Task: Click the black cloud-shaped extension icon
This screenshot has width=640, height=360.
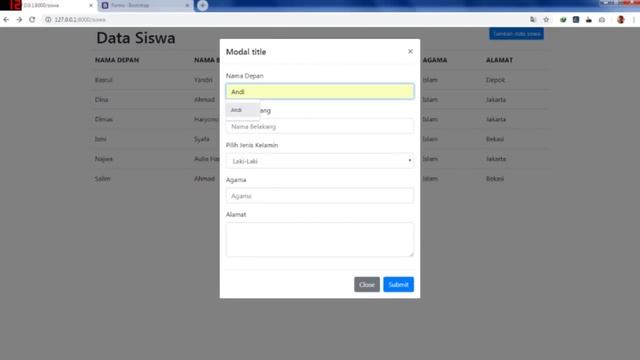Action: point(589,20)
